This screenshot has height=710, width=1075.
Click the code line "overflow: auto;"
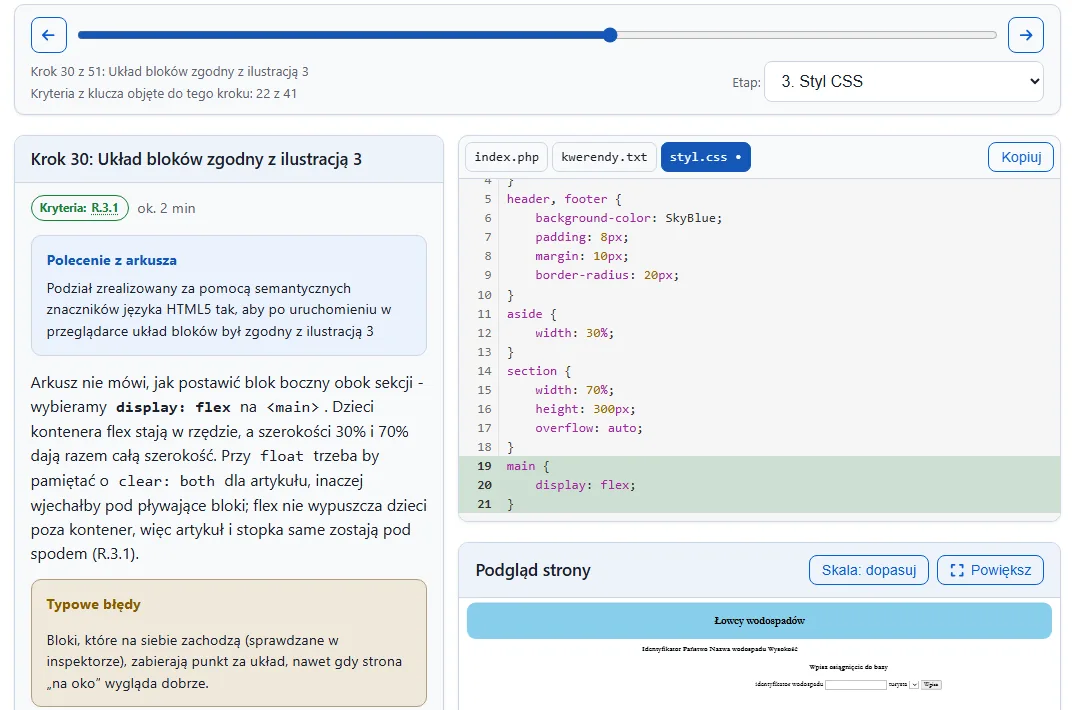click(588, 428)
